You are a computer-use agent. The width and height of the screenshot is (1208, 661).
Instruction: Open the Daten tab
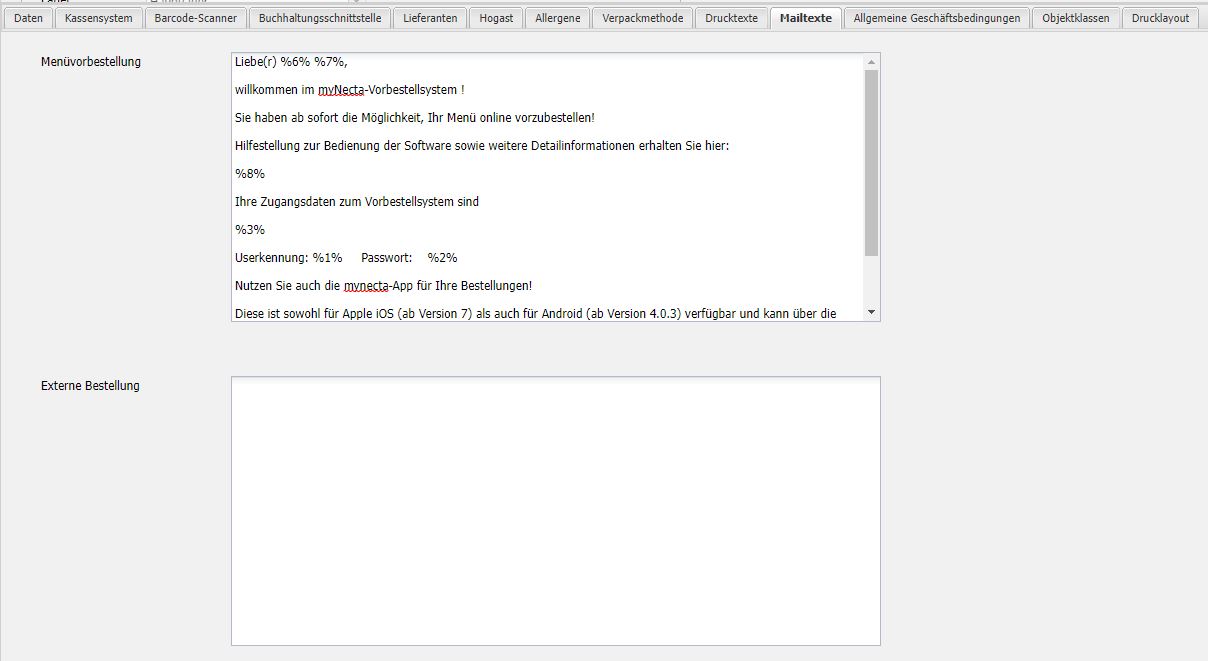coord(28,18)
